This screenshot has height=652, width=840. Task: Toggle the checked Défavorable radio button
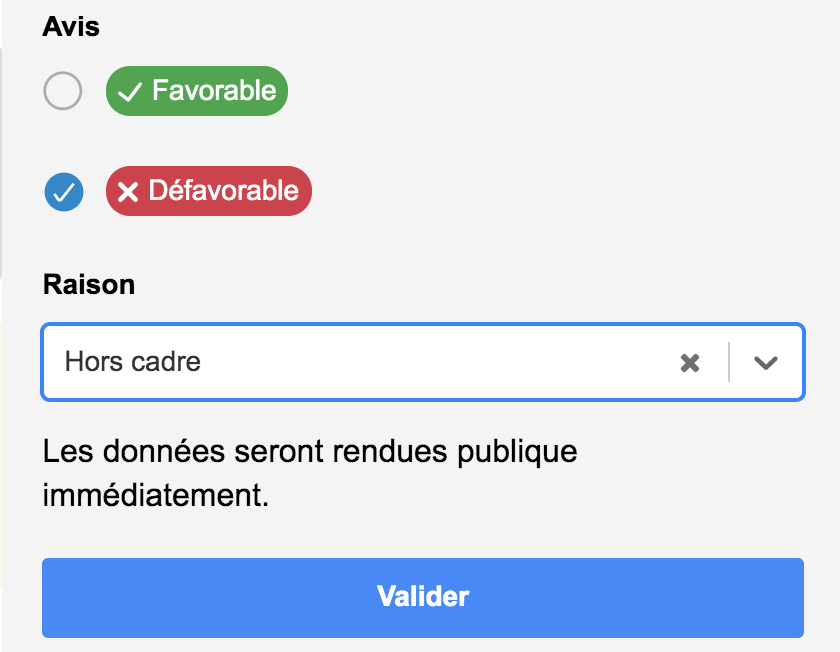(x=64, y=192)
